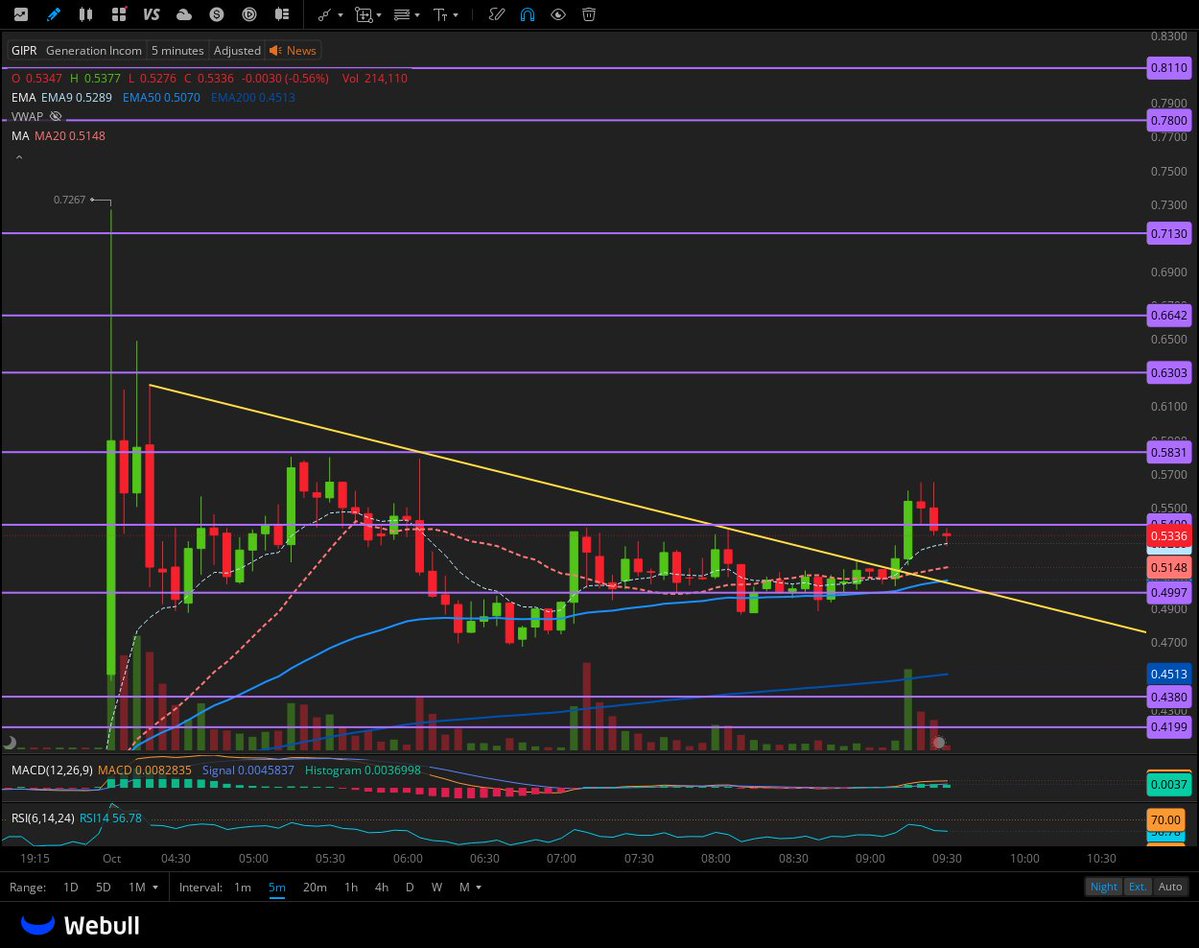Expand the measure tool dropdown arrow

pyautogui.click(x=379, y=15)
